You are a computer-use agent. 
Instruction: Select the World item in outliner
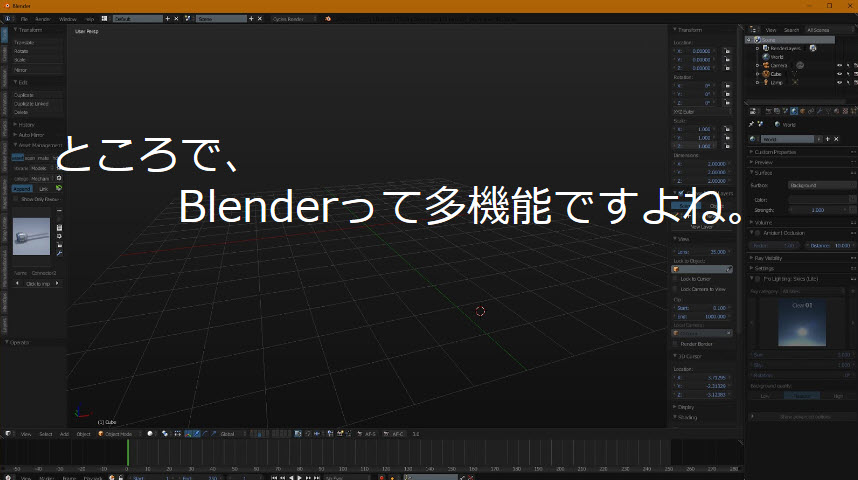click(776, 57)
